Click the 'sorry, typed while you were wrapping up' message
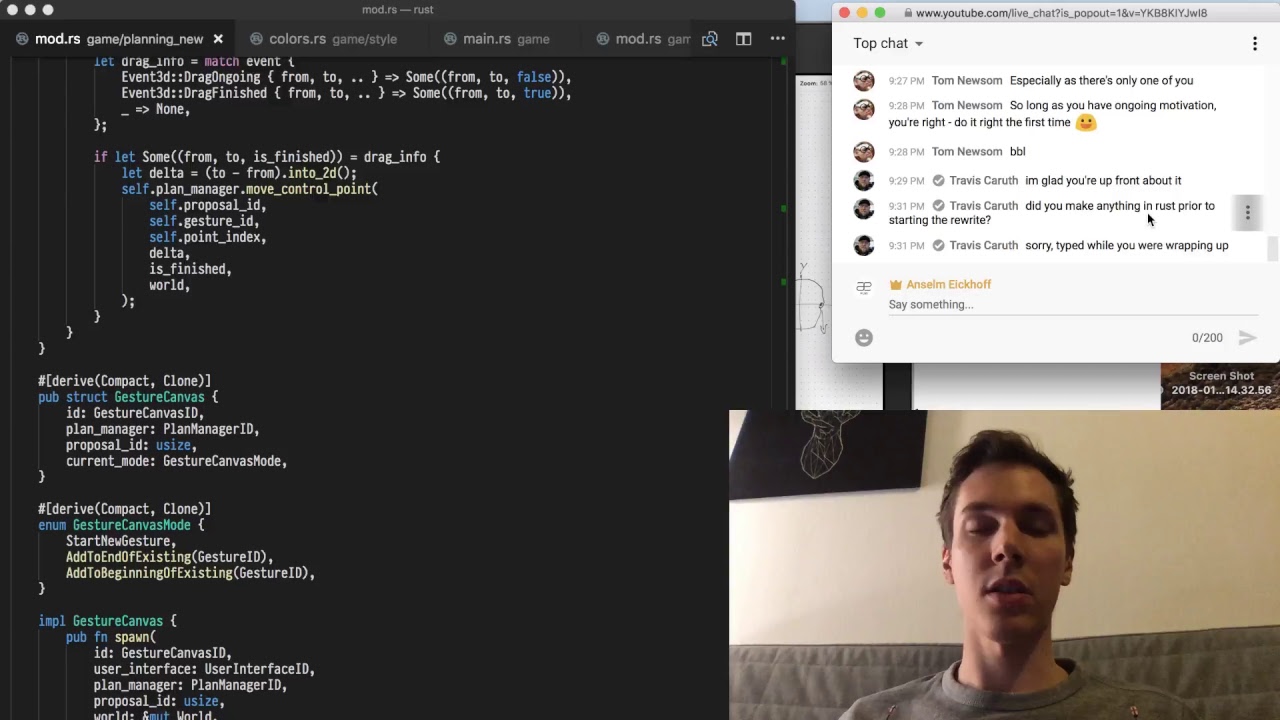The image size is (1280, 720). (x=1127, y=246)
